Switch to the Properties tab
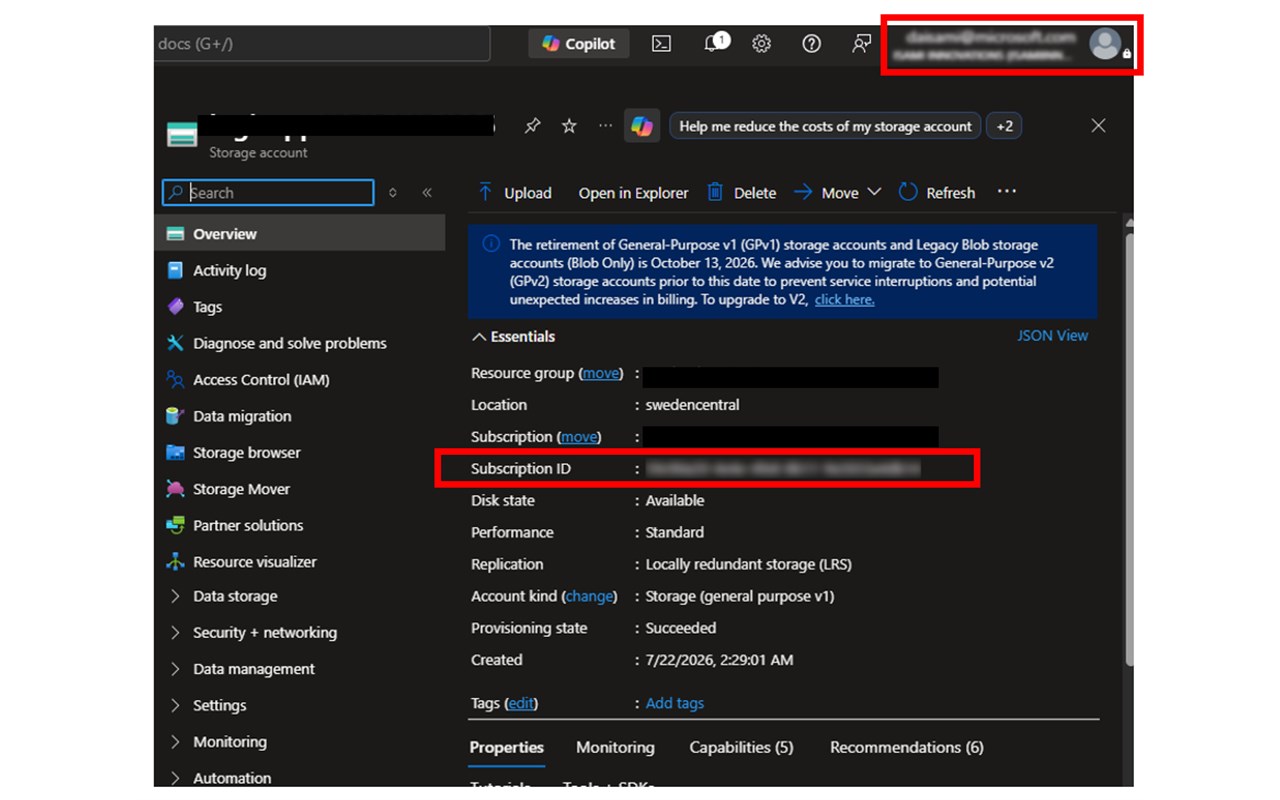 tap(507, 748)
